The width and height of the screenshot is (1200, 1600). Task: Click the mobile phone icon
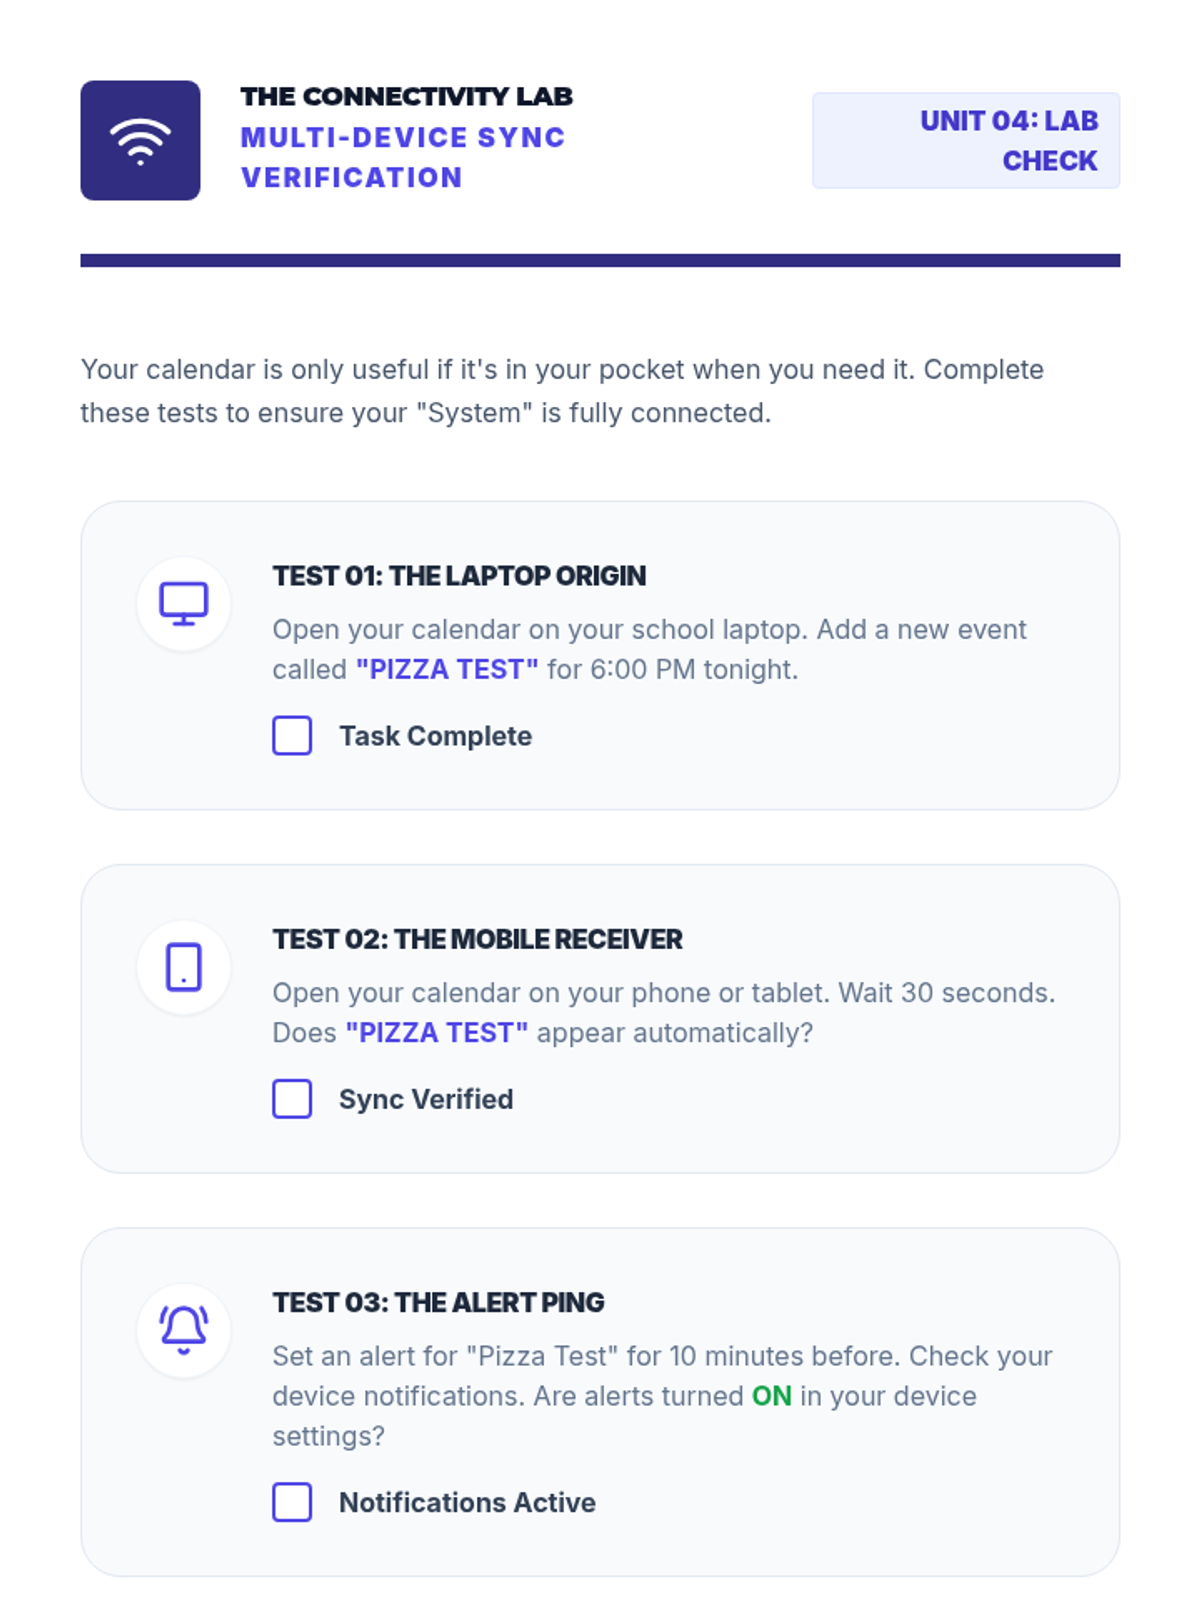click(x=184, y=967)
